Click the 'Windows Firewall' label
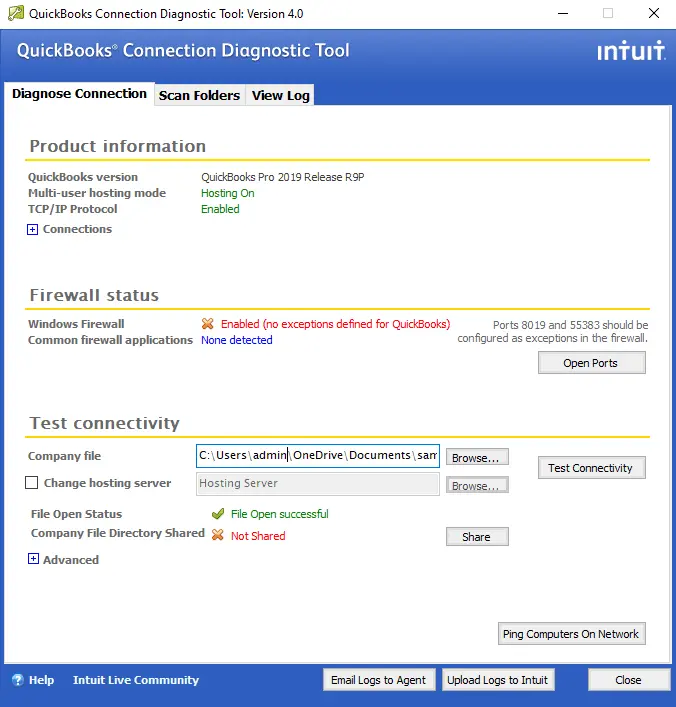The height and width of the screenshot is (707, 676). point(76,324)
